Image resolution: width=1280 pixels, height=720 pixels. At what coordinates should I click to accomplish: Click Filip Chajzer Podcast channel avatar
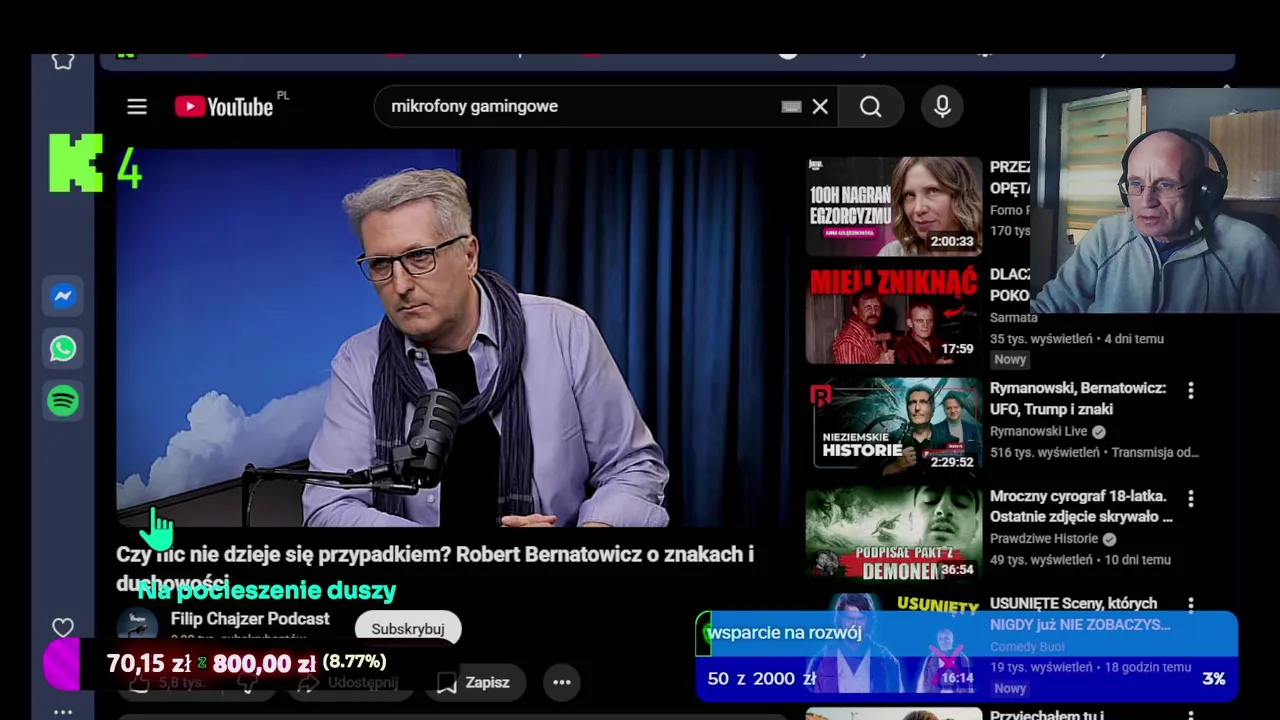click(x=137, y=627)
